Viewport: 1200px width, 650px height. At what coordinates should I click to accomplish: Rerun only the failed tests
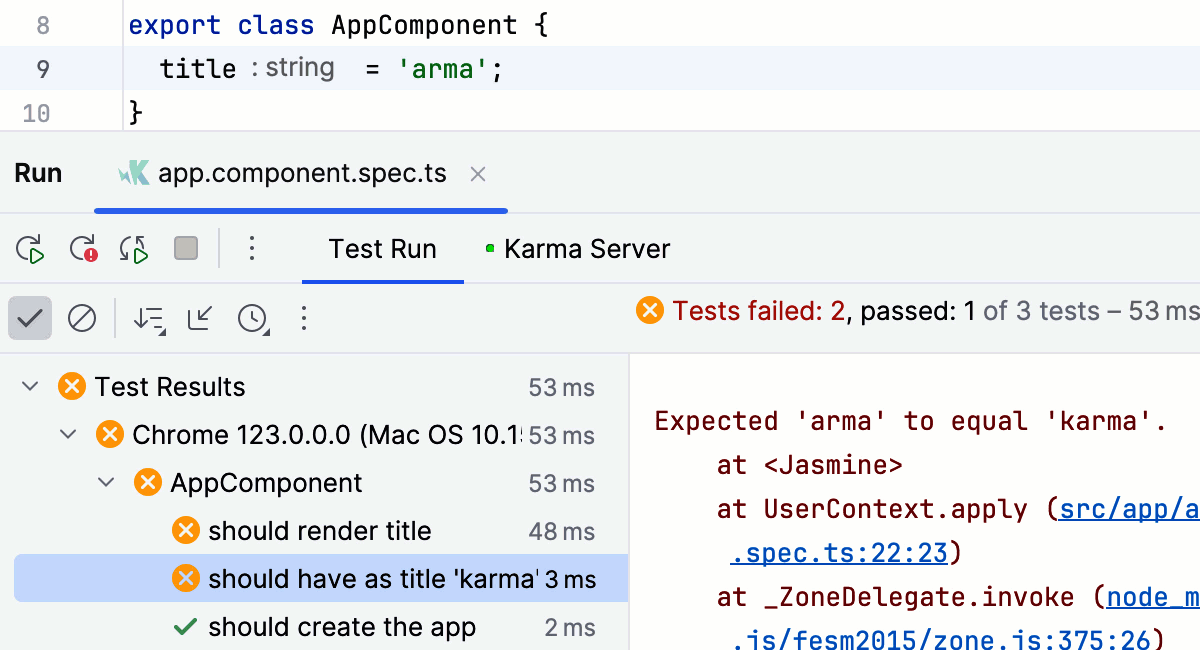click(84, 248)
